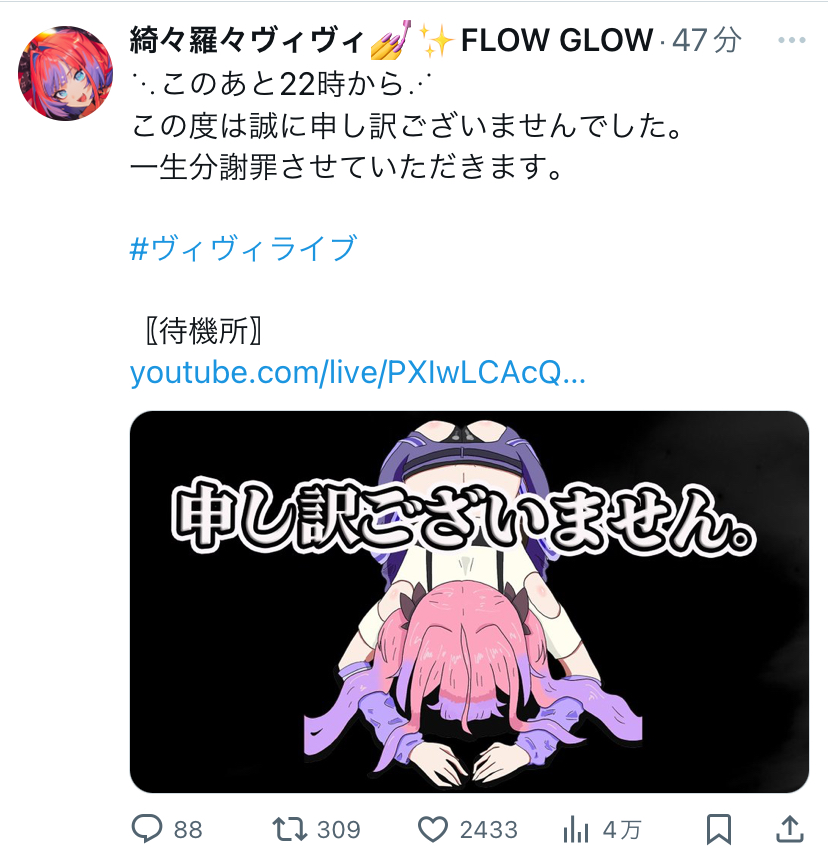Click the like count 2433
The width and height of the screenshot is (828, 859).
tap(489, 830)
